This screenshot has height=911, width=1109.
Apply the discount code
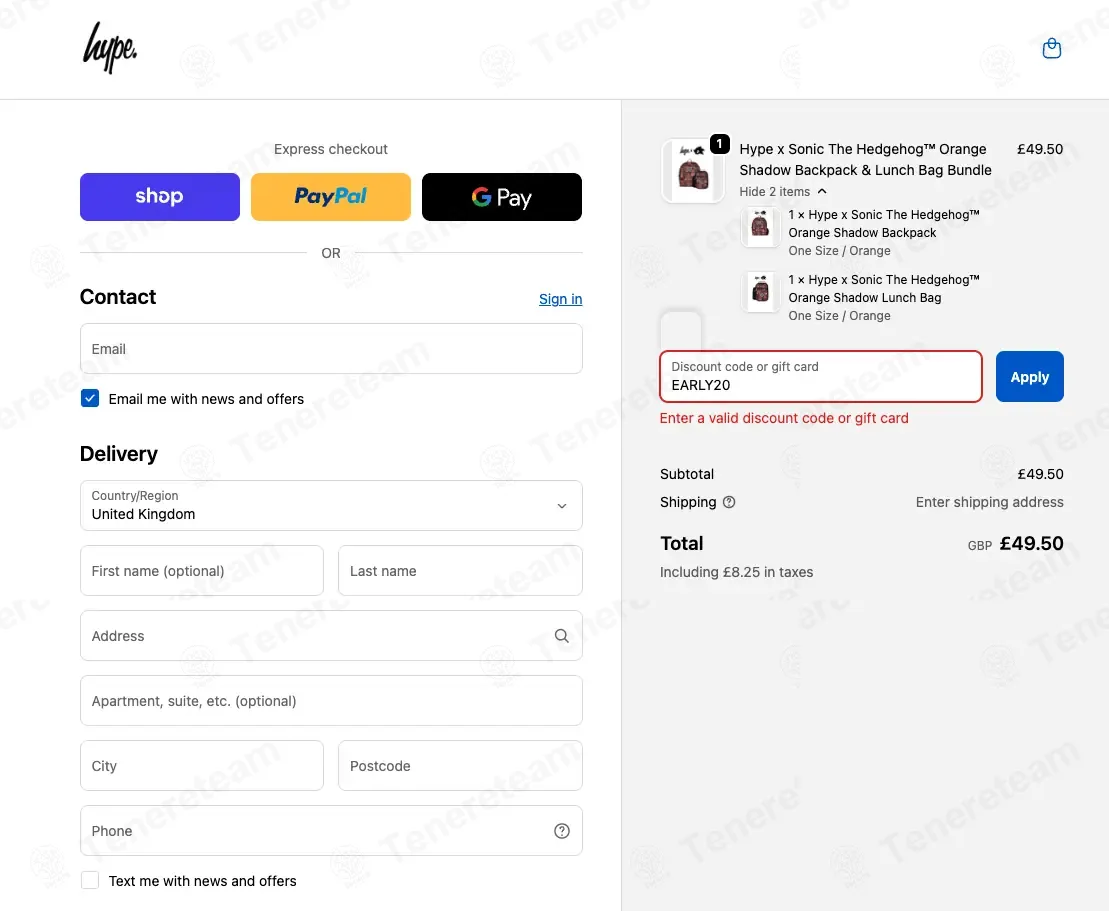1030,377
